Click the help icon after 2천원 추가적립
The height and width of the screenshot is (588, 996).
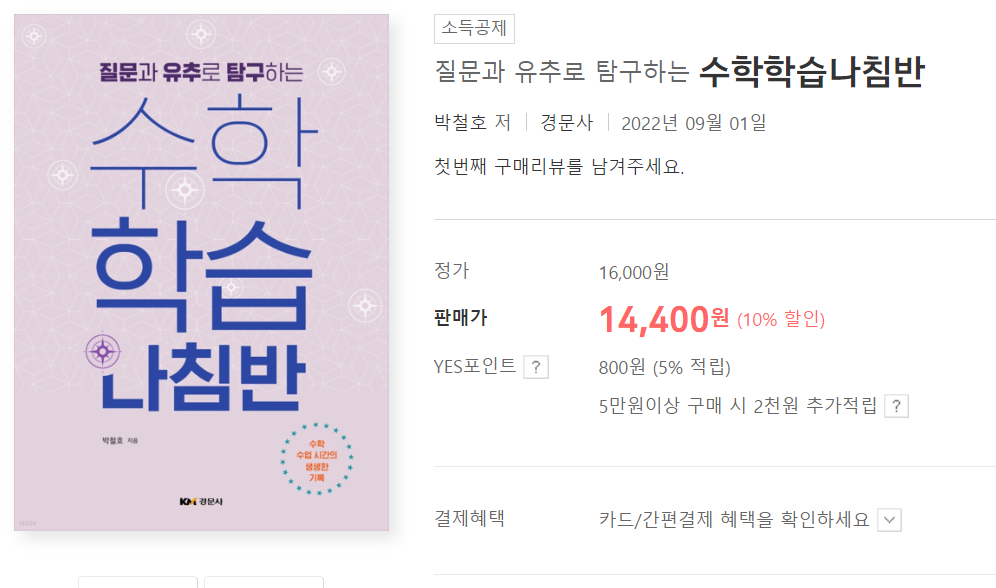click(x=897, y=406)
